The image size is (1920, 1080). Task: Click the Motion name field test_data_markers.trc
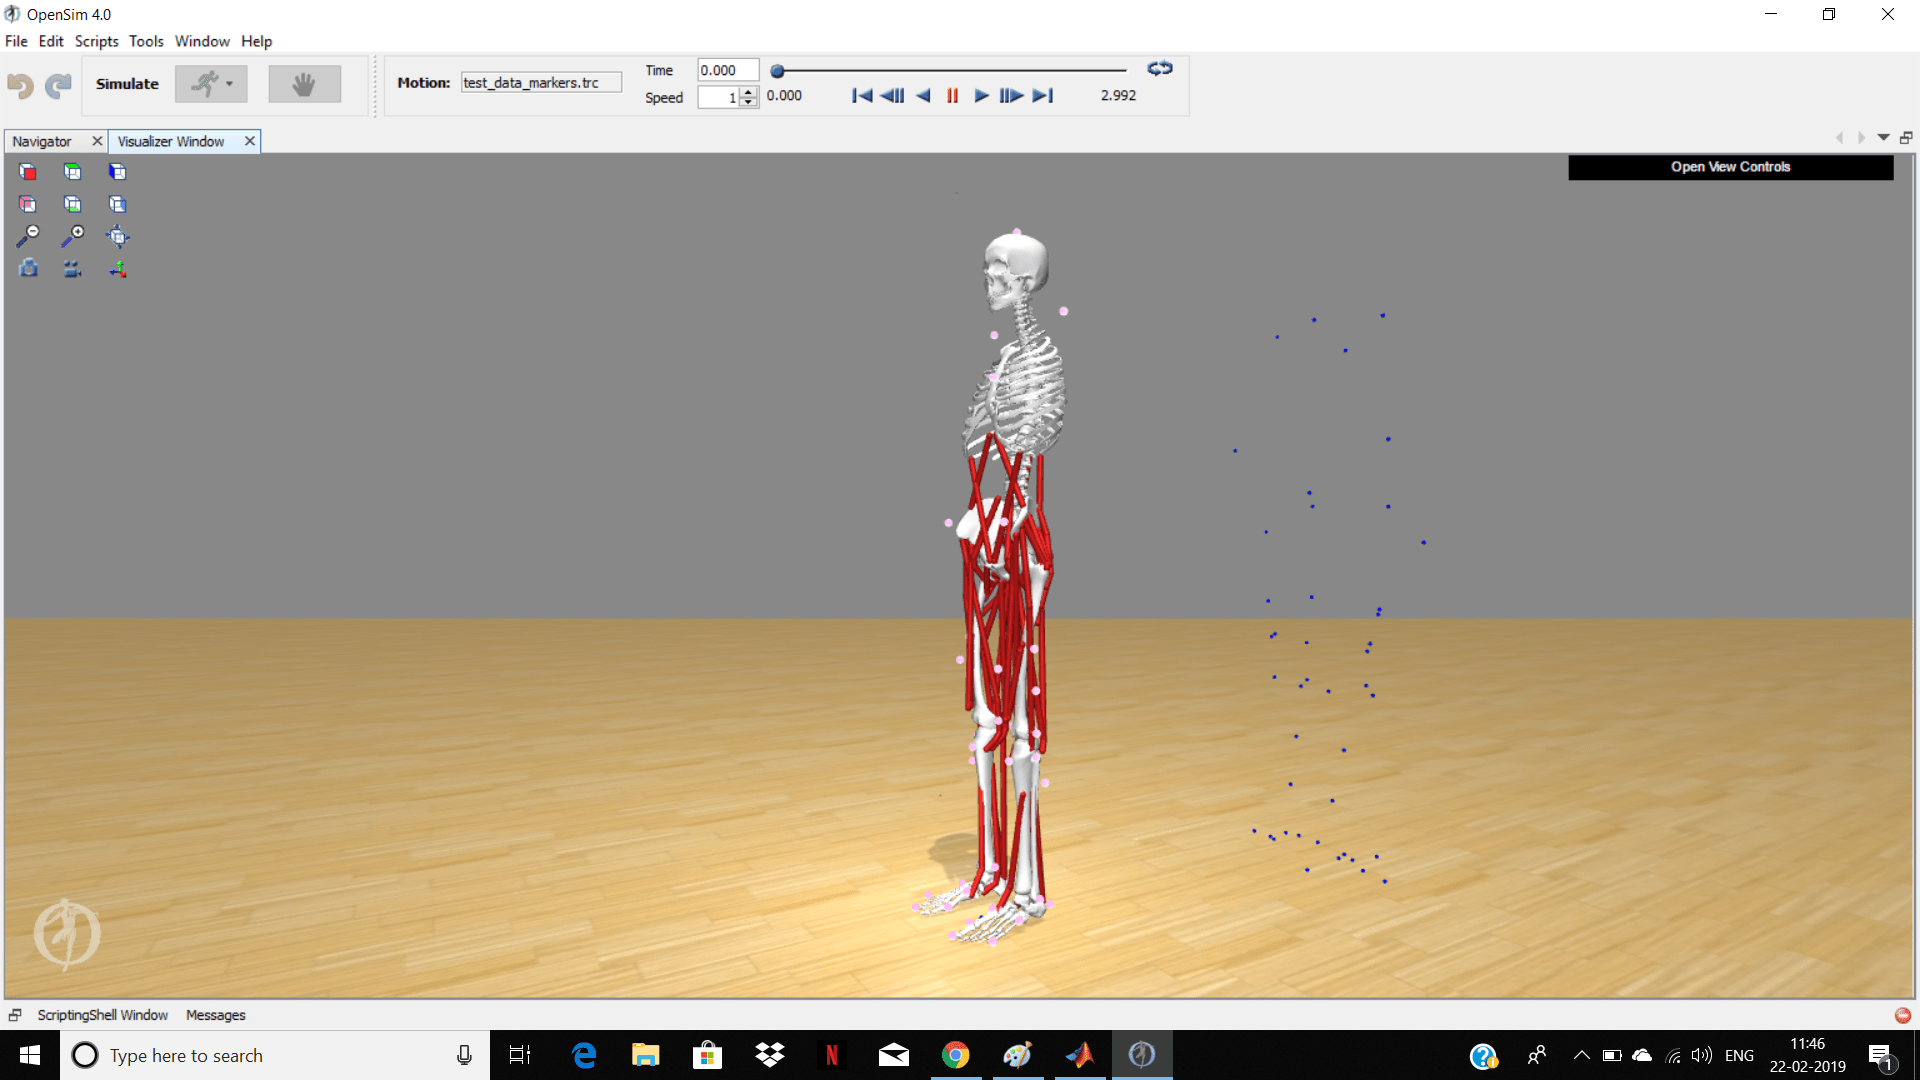(x=541, y=83)
